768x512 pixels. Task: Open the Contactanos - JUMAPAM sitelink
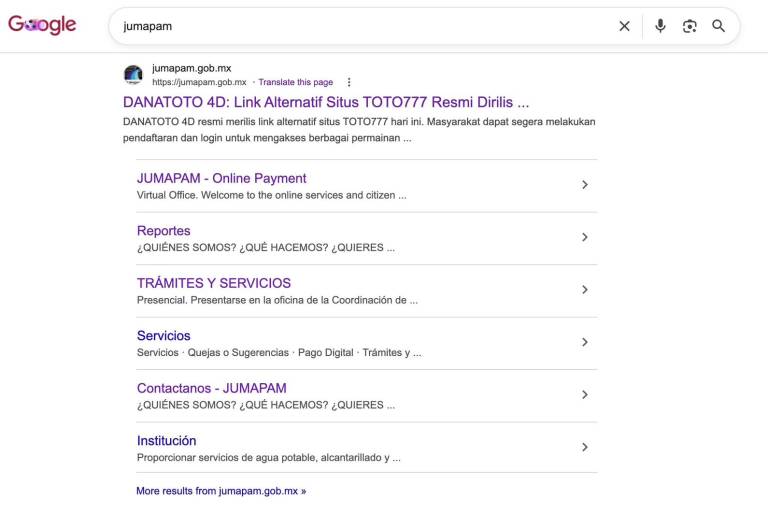212,388
